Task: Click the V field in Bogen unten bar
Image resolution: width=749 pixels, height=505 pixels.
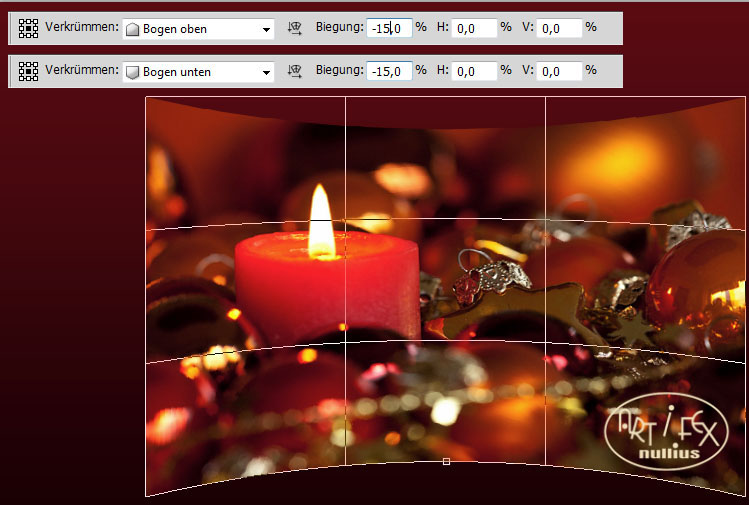Action: [x=559, y=71]
